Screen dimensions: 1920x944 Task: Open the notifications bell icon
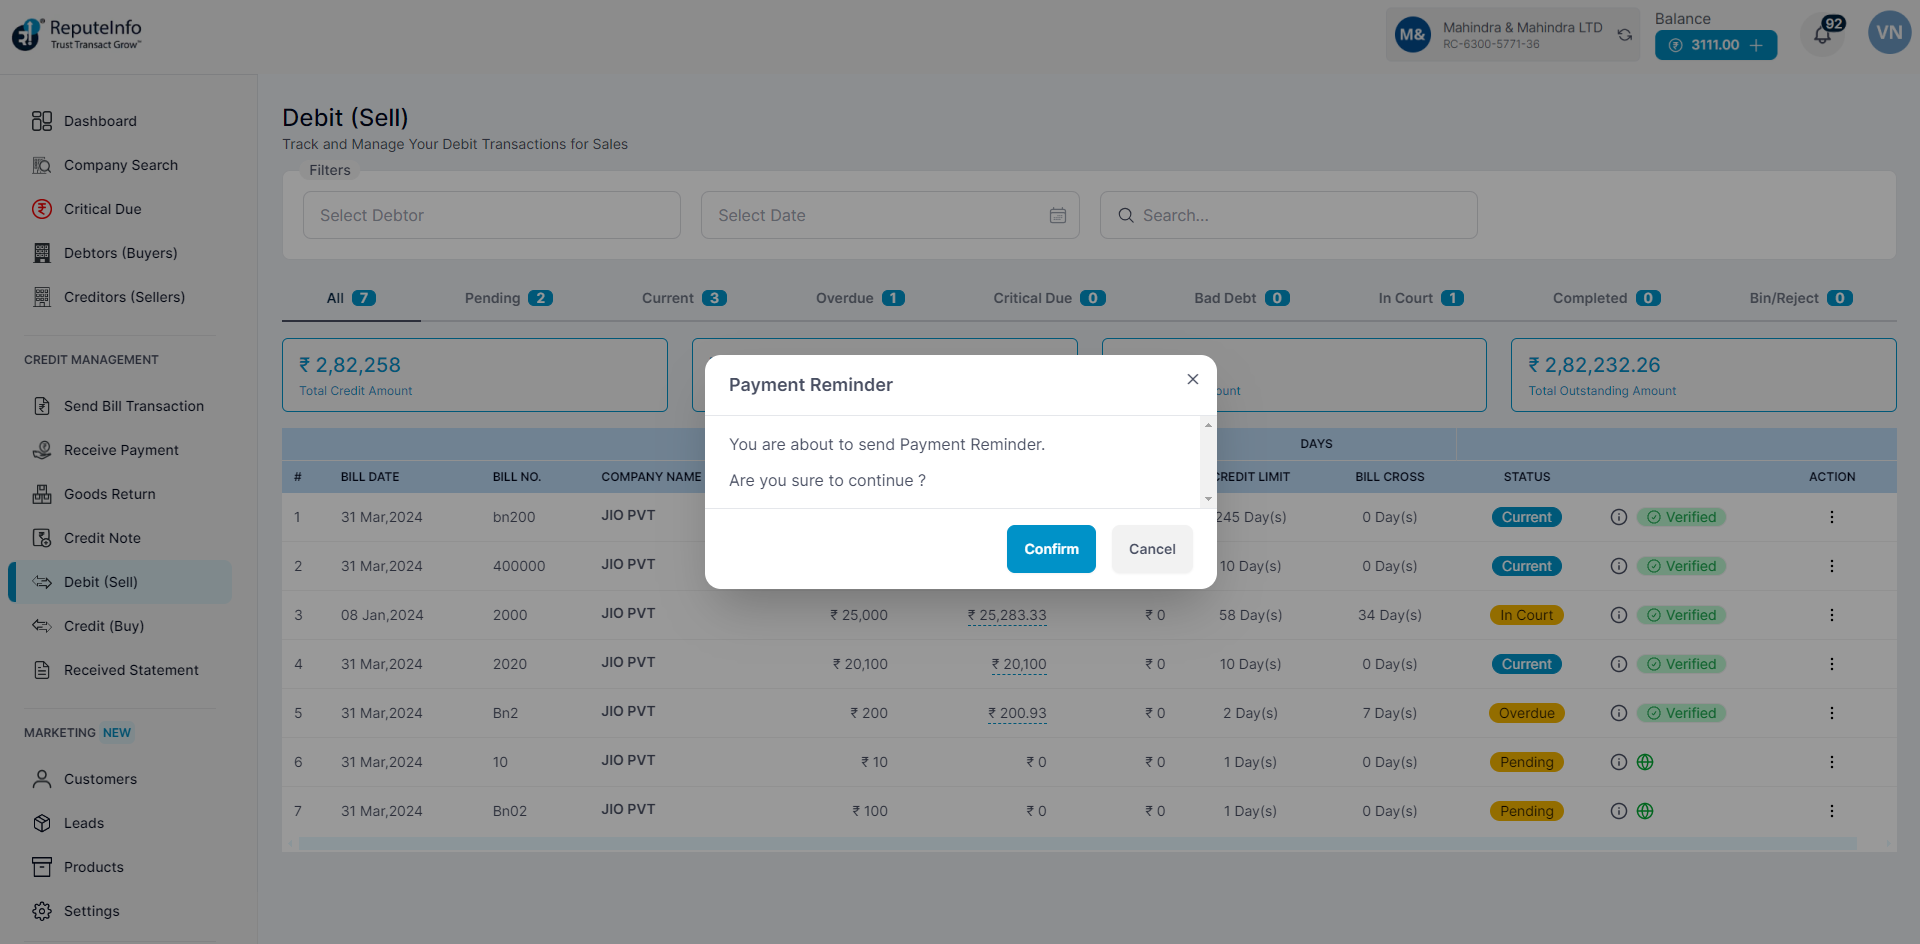1822,36
